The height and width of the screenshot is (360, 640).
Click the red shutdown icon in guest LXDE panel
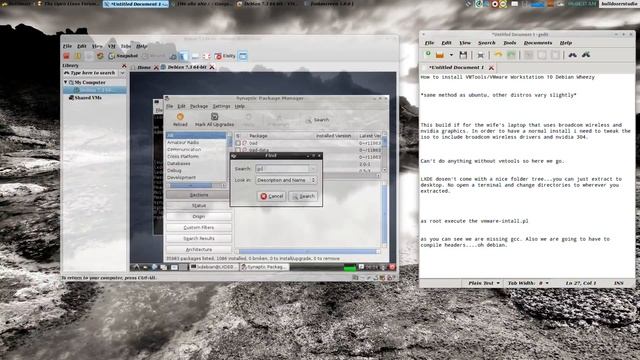tap(392, 267)
